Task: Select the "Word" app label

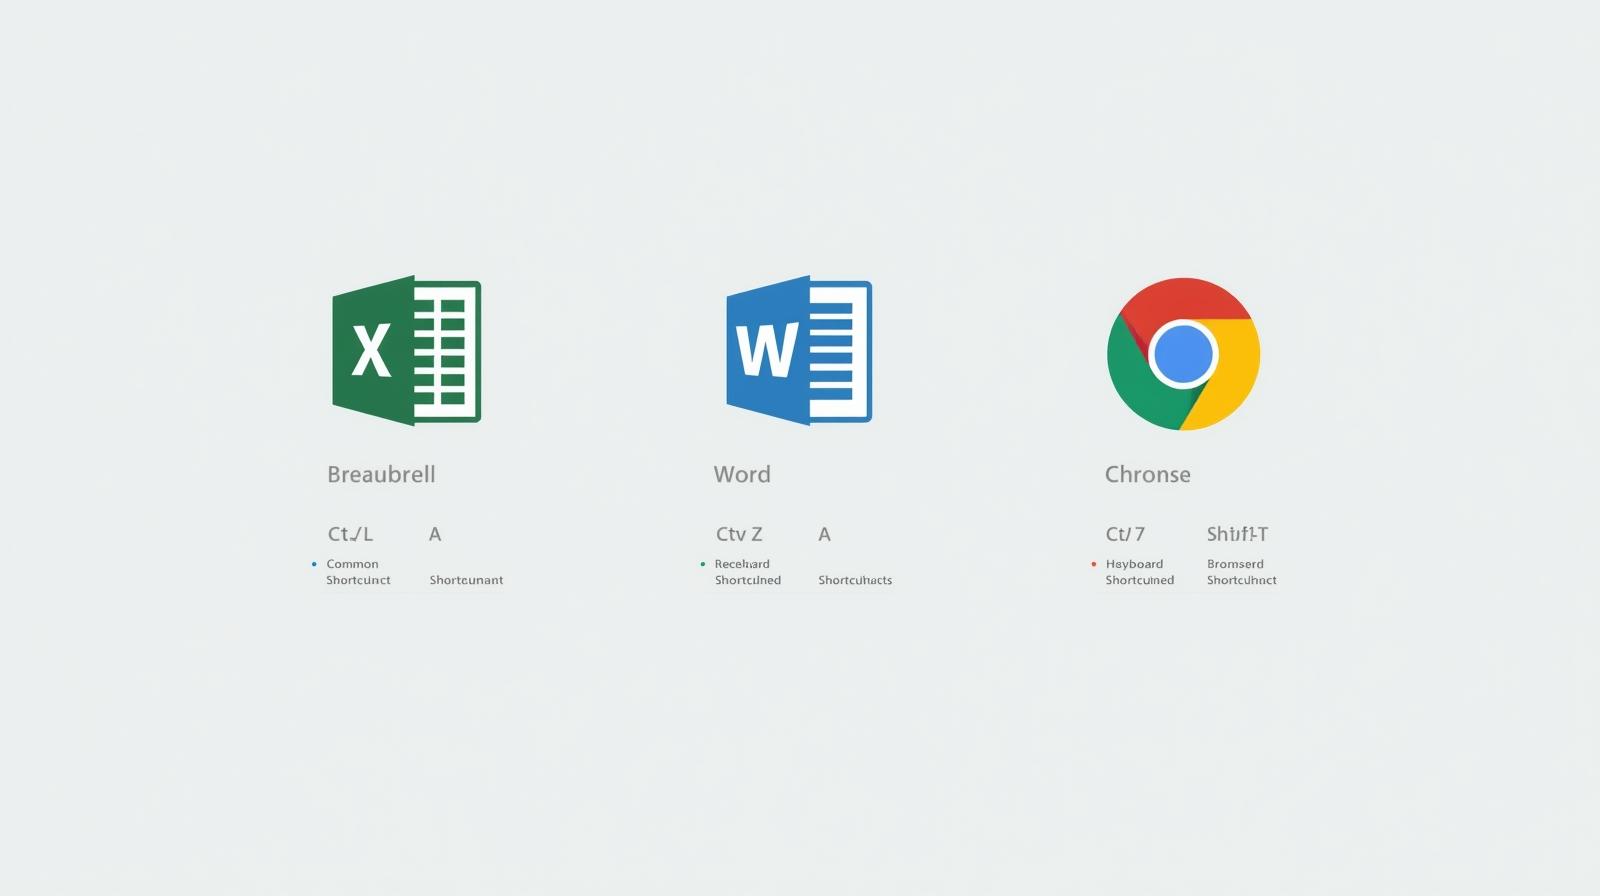Action: click(x=742, y=474)
